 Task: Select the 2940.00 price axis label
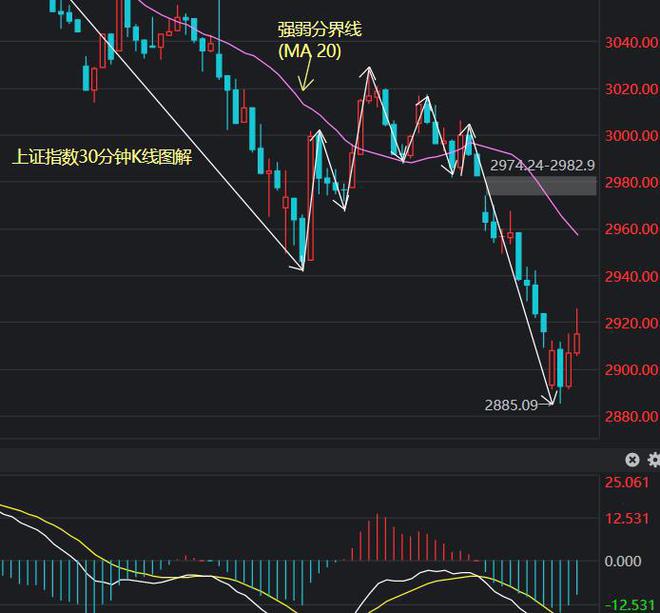point(631,277)
